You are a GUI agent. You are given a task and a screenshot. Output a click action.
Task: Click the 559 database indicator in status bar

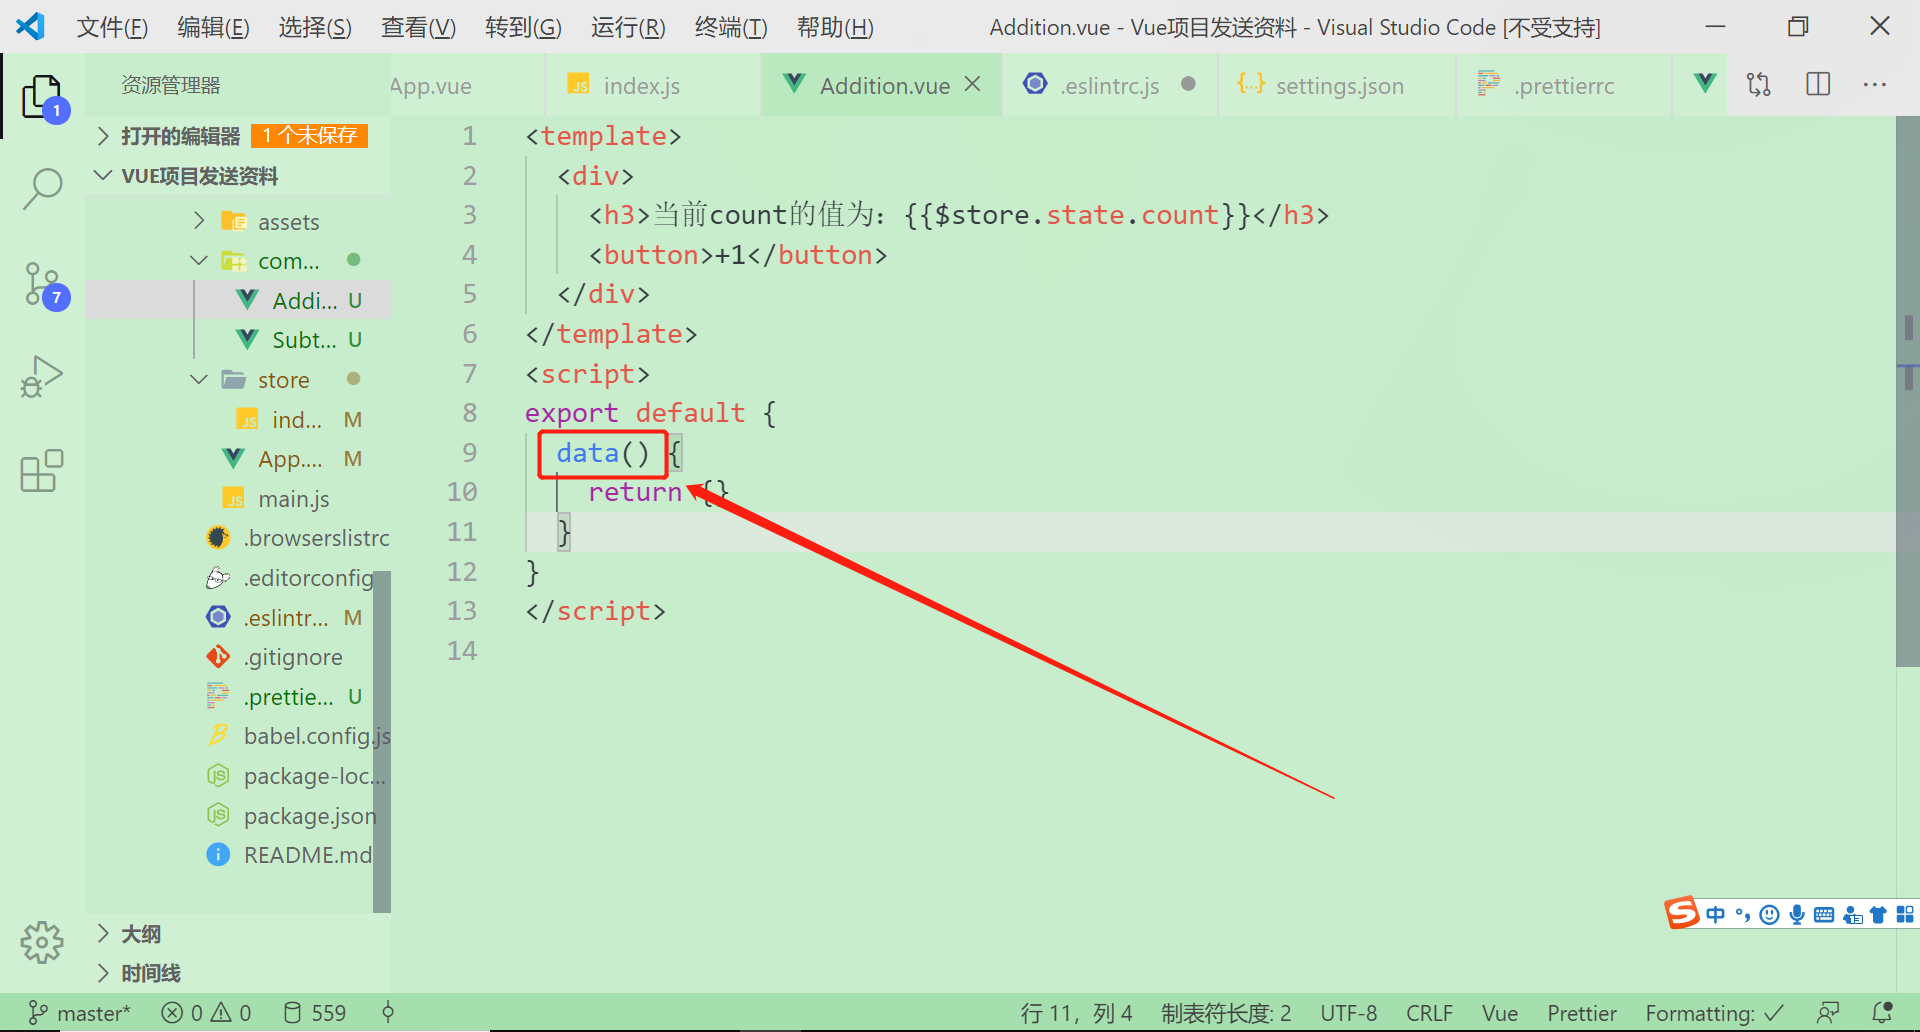point(314,1013)
